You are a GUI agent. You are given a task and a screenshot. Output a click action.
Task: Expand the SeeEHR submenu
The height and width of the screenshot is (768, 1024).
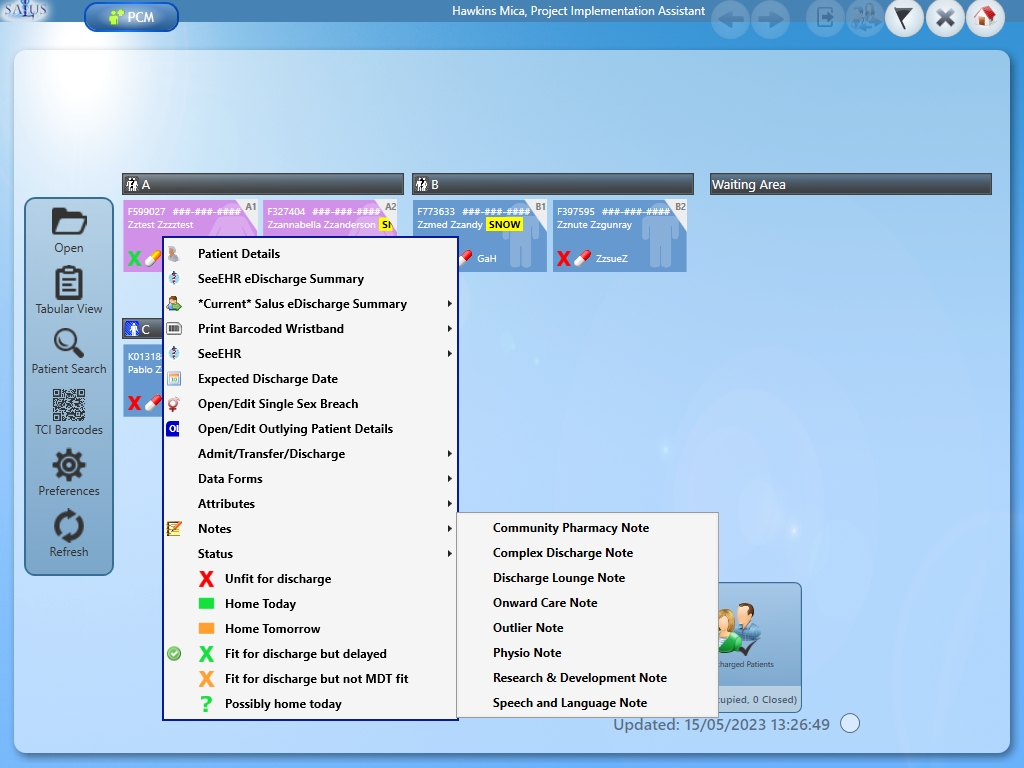(x=449, y=353)
